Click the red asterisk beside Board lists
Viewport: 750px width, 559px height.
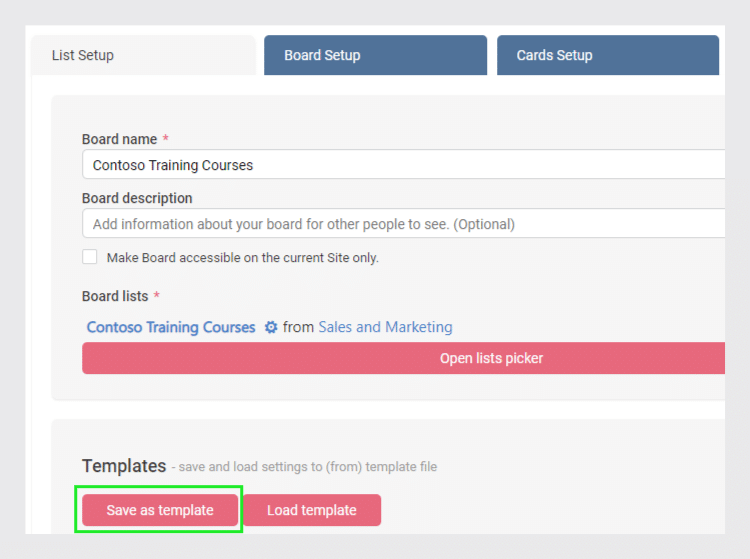click(x=156, y=295)
